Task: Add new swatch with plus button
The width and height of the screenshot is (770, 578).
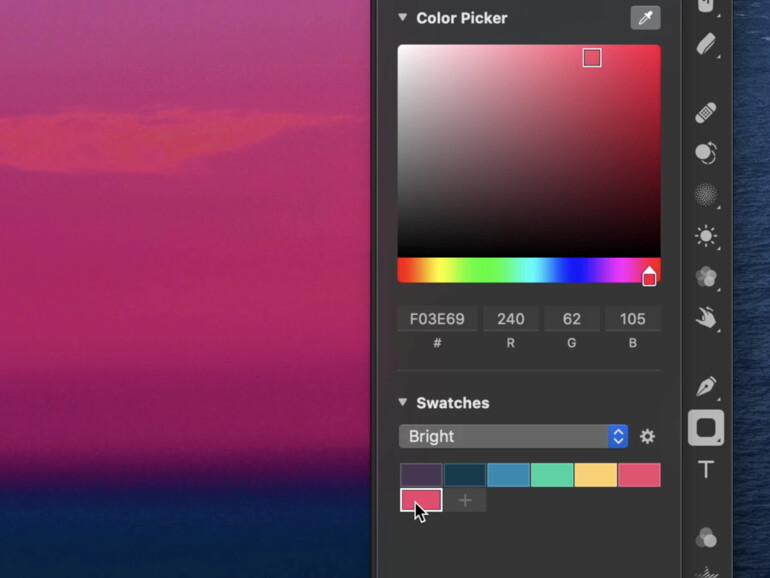Action: click(465, 500)
